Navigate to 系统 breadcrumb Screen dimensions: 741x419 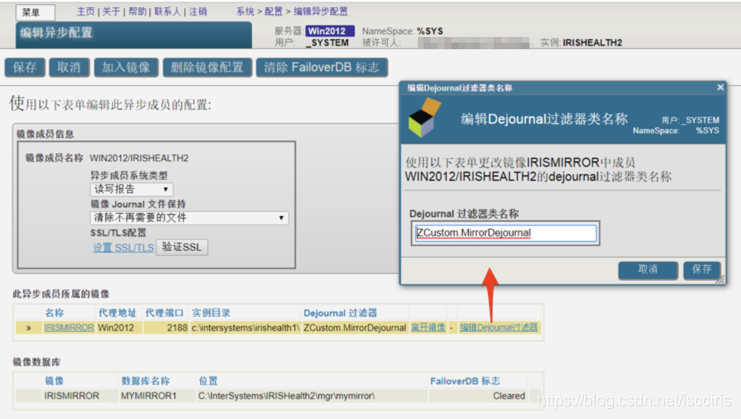click(x=245, y=11)
